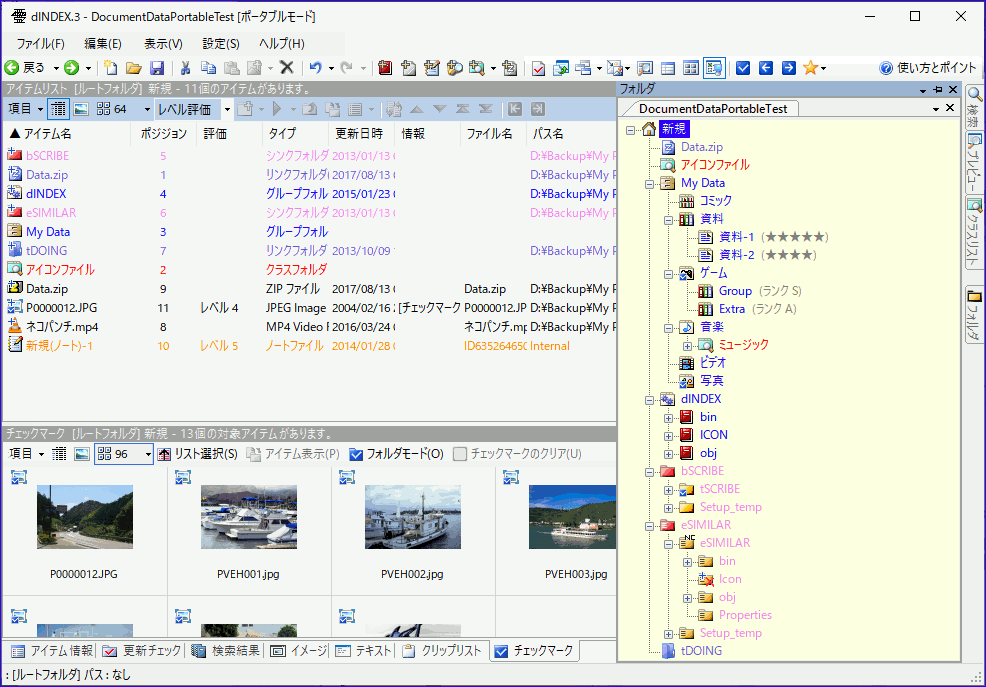The image size is (986, 687).
Task: Click the 戻る back button
Action: point(25,68)
